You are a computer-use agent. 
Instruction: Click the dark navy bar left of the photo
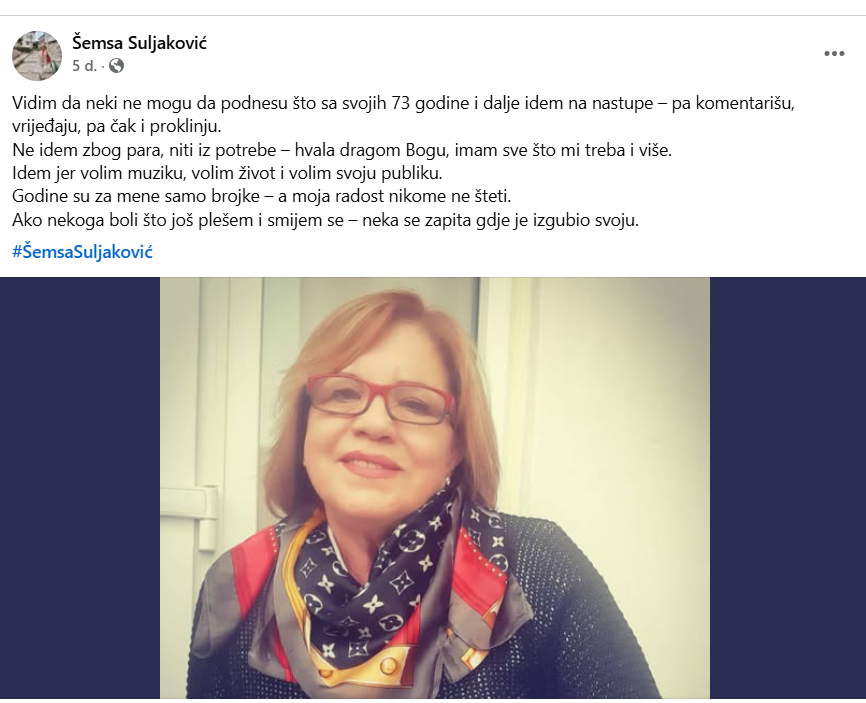(x=80, y=488)
